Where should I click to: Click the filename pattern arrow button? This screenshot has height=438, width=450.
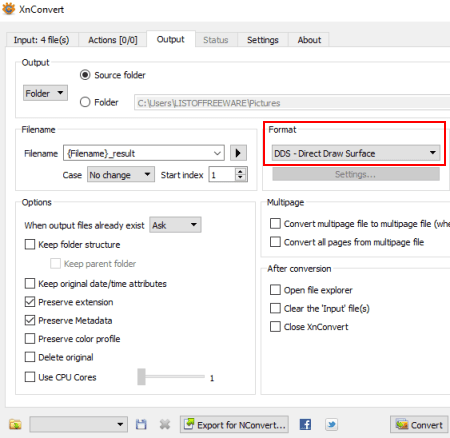tap(238, 153)
